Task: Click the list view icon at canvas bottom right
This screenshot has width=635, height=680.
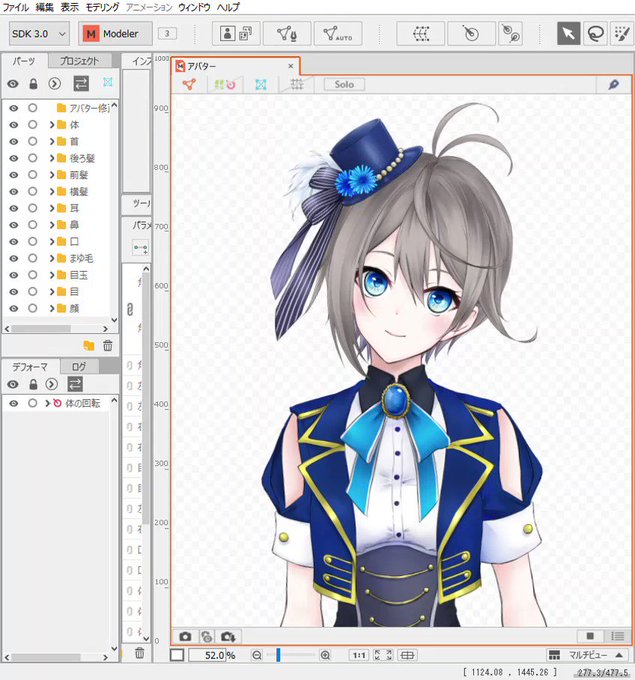Action: coord(618,636)
